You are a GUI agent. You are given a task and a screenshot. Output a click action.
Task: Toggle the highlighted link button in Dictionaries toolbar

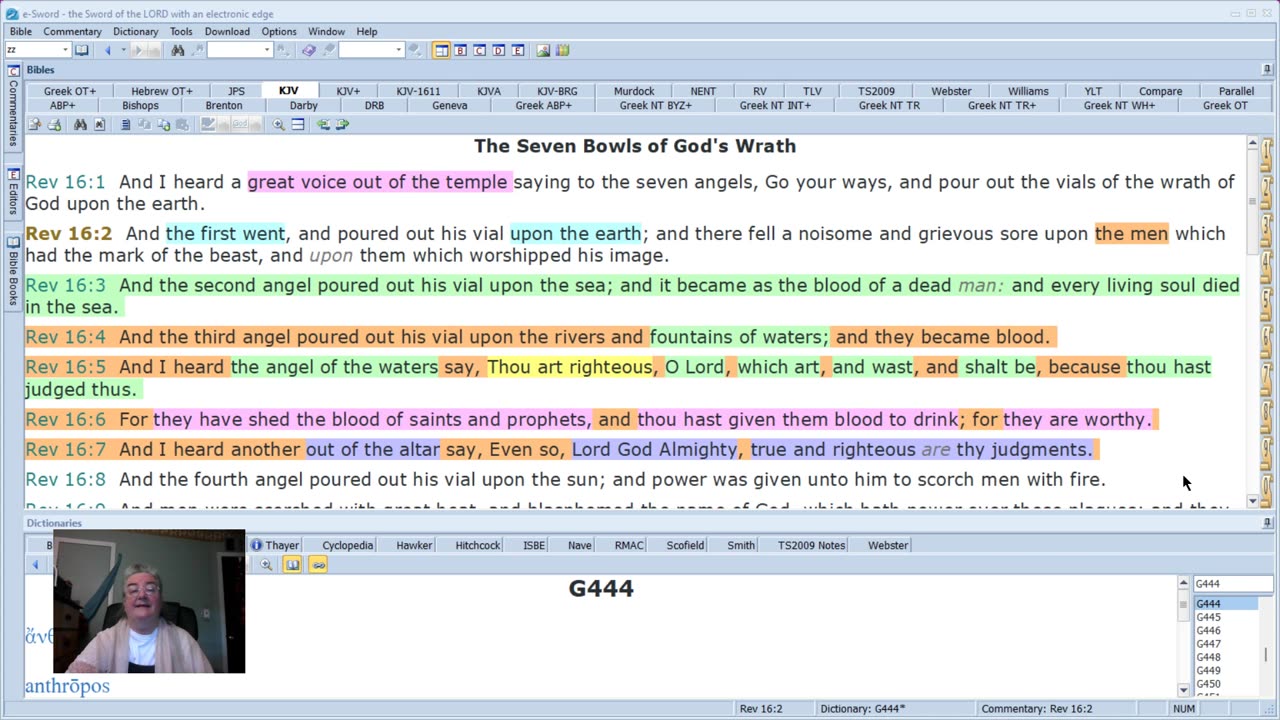click(318, 565)
